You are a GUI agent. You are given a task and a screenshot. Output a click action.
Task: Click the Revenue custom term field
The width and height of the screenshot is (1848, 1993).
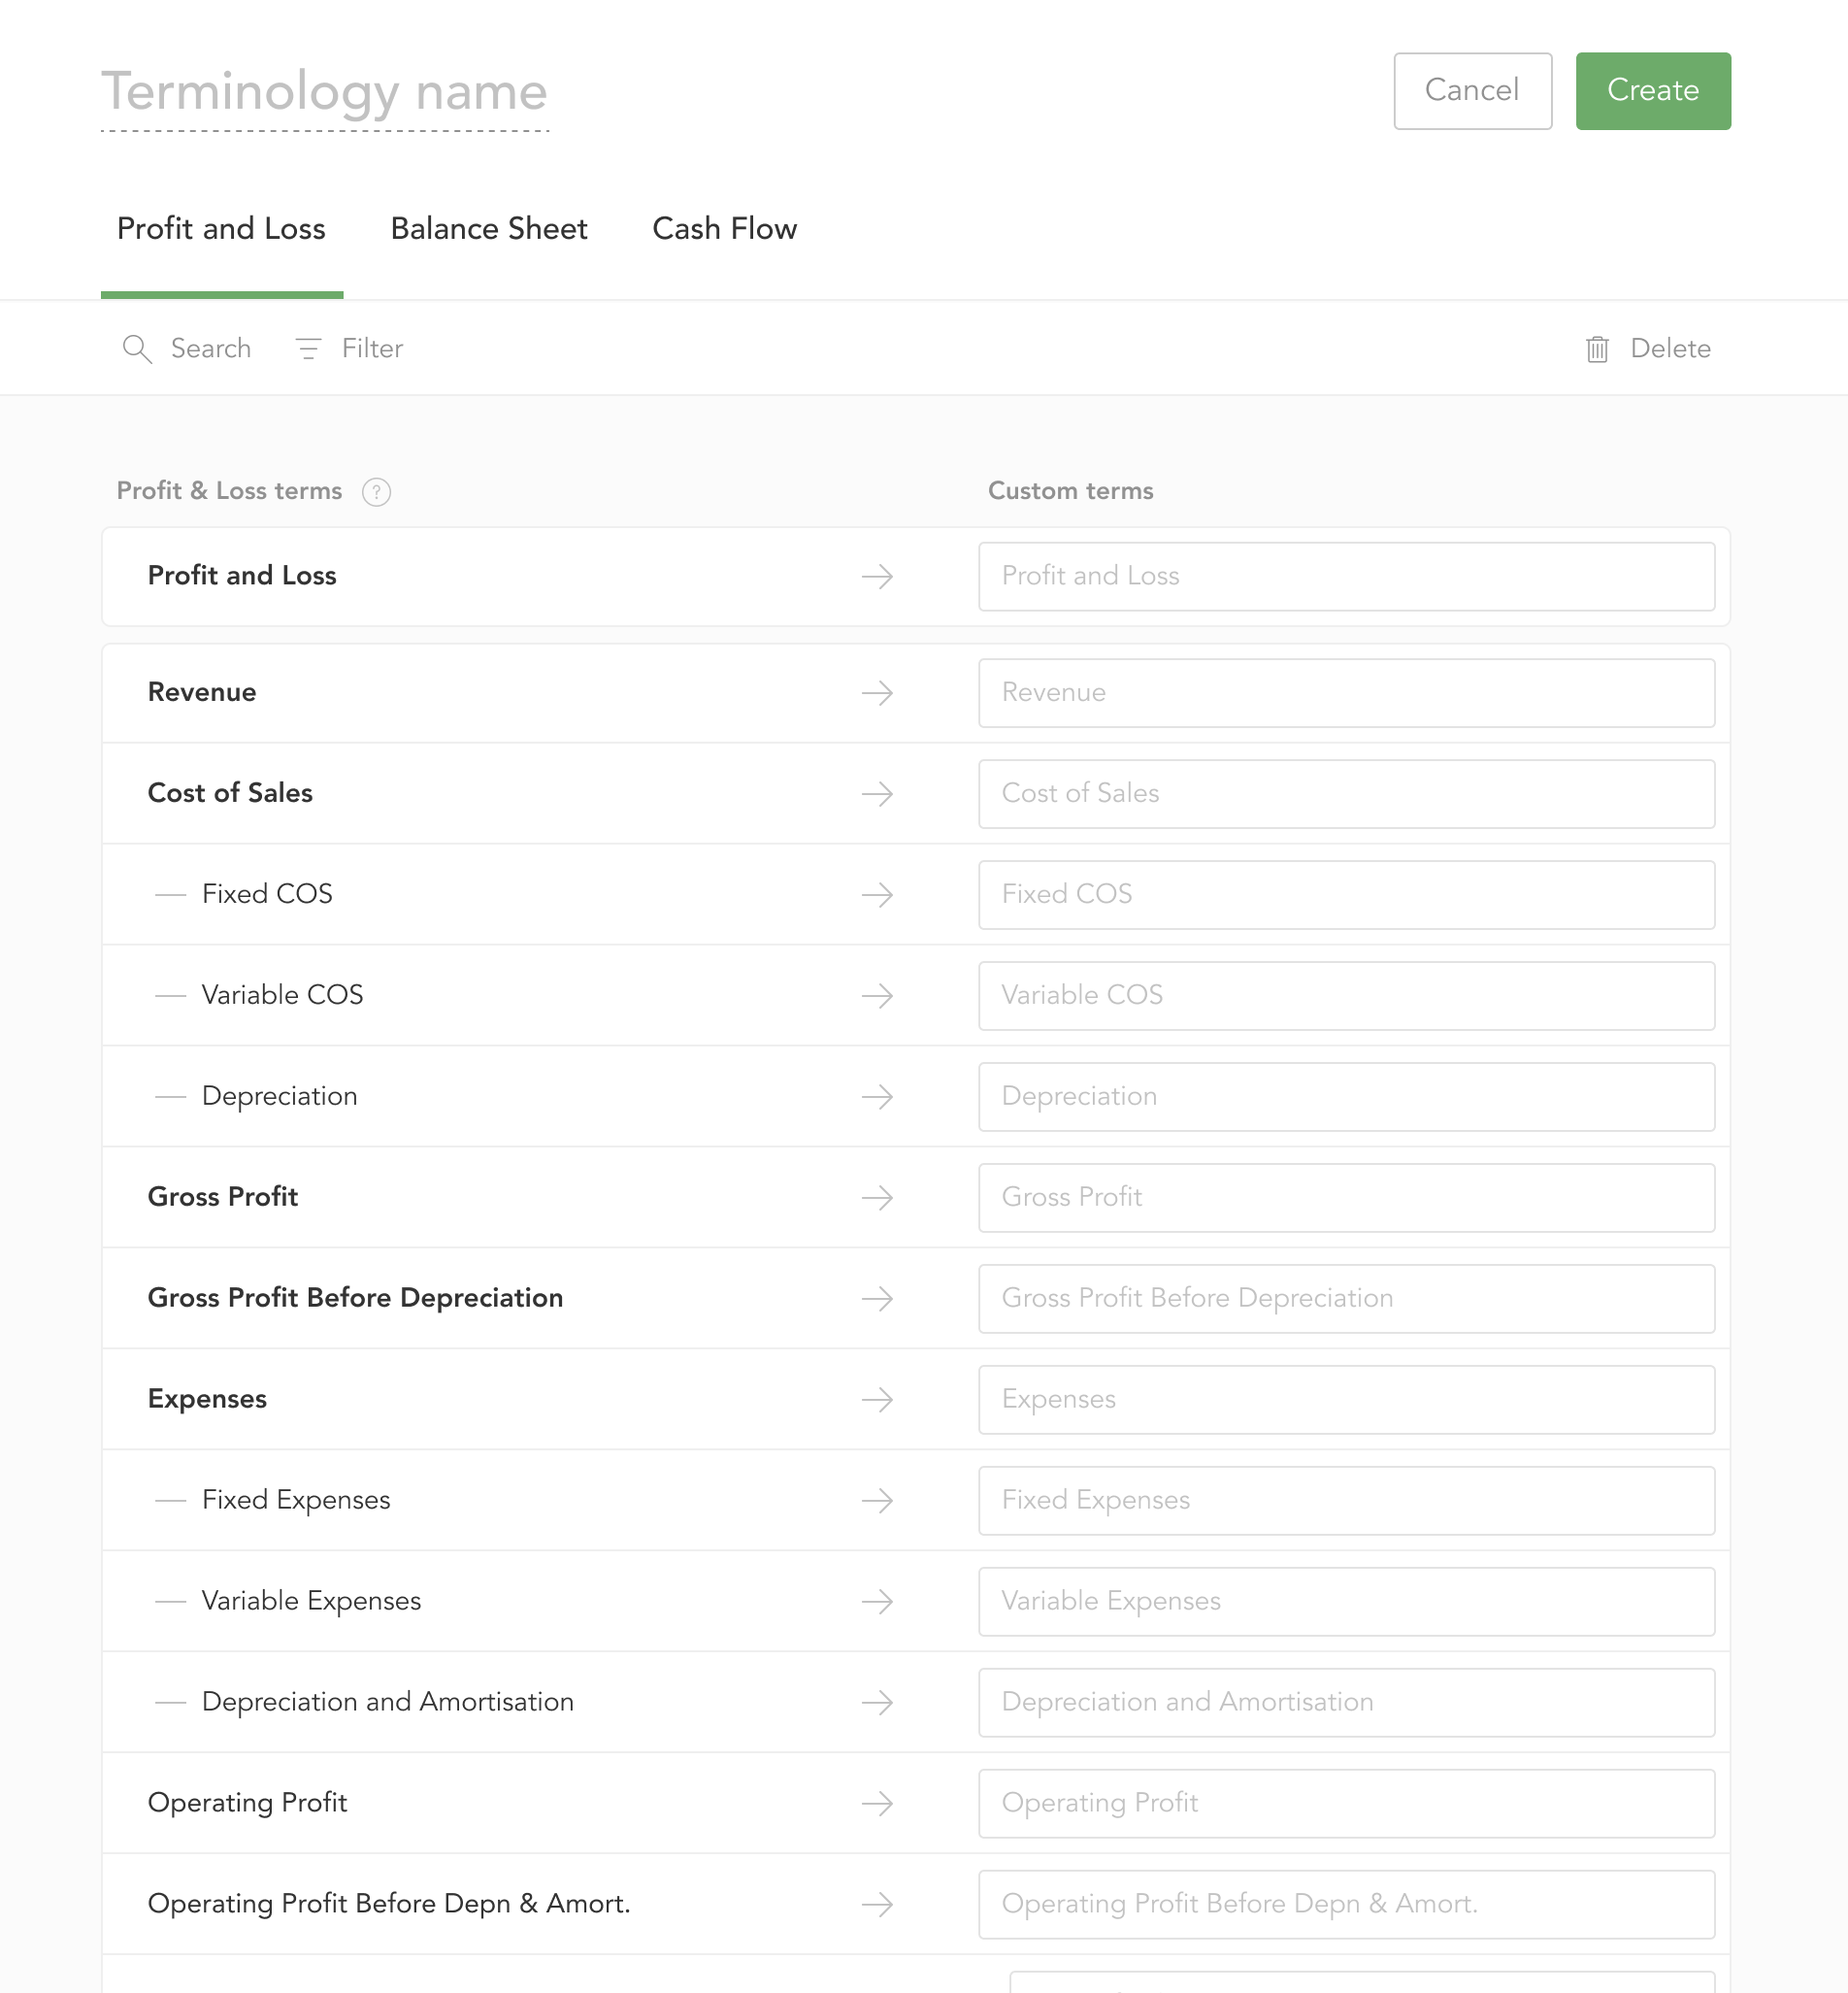pos(1346,693)
